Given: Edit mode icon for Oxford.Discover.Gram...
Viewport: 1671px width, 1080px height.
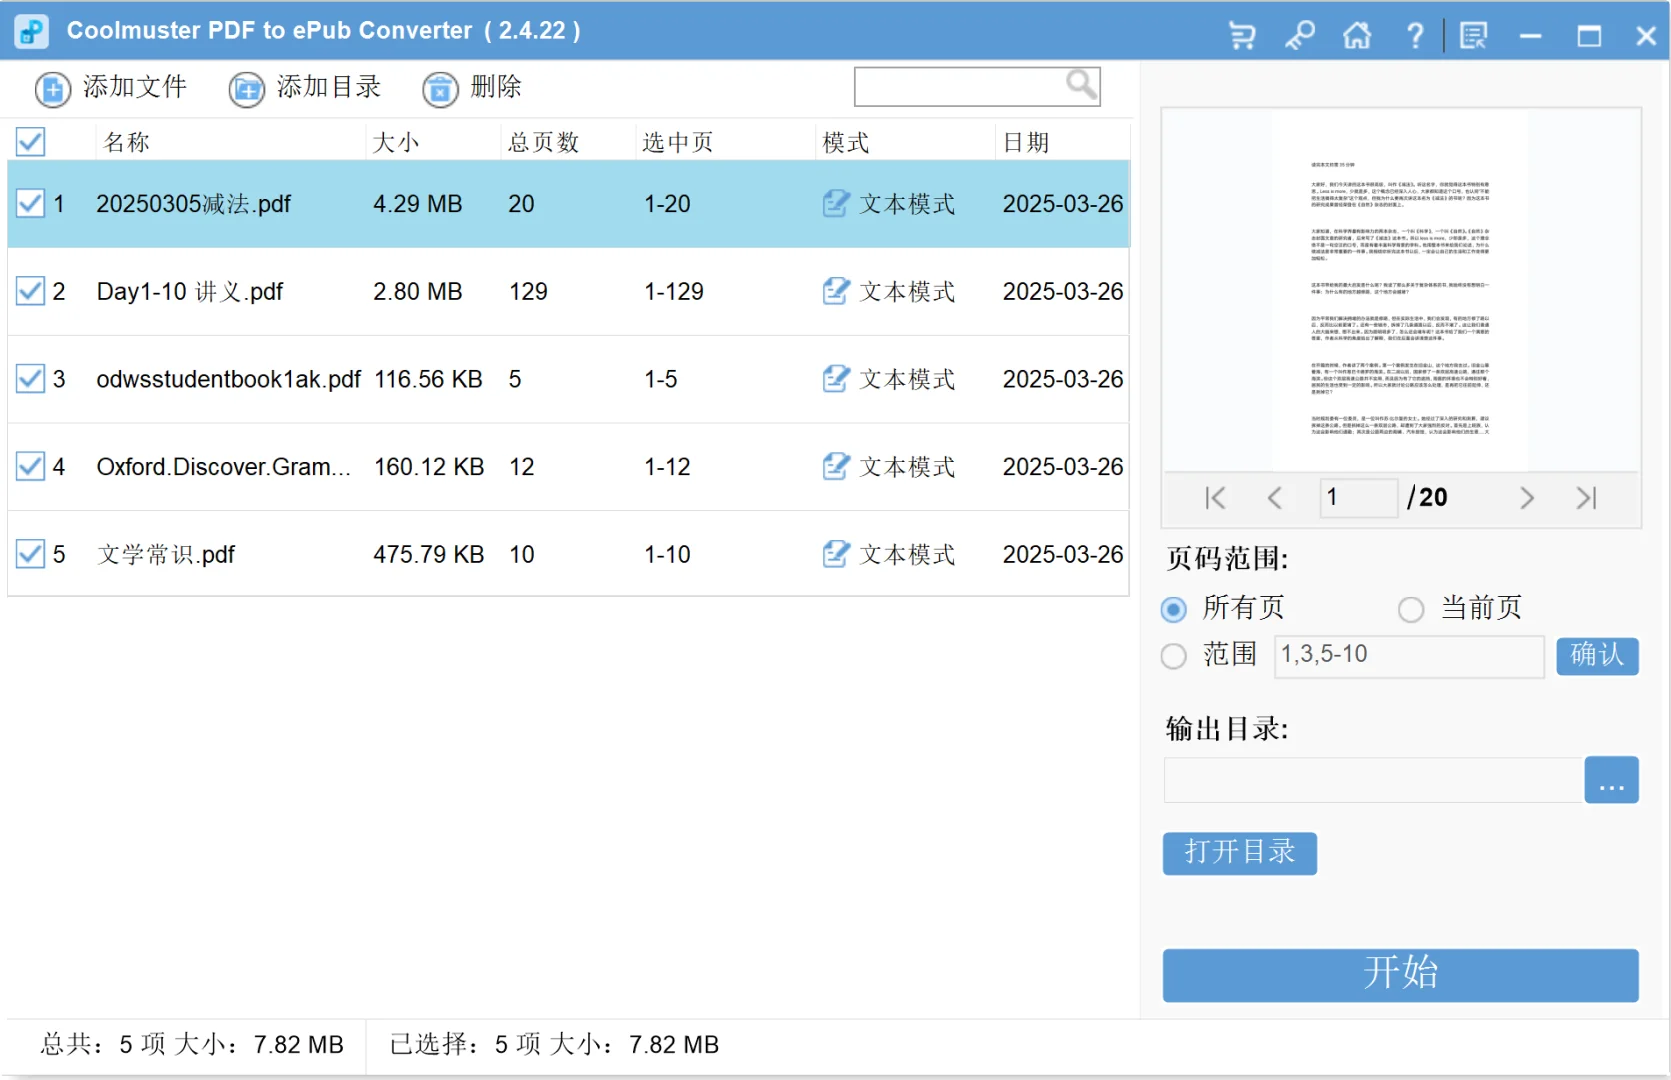Looking at the screenshot, I should coord(836,466).
